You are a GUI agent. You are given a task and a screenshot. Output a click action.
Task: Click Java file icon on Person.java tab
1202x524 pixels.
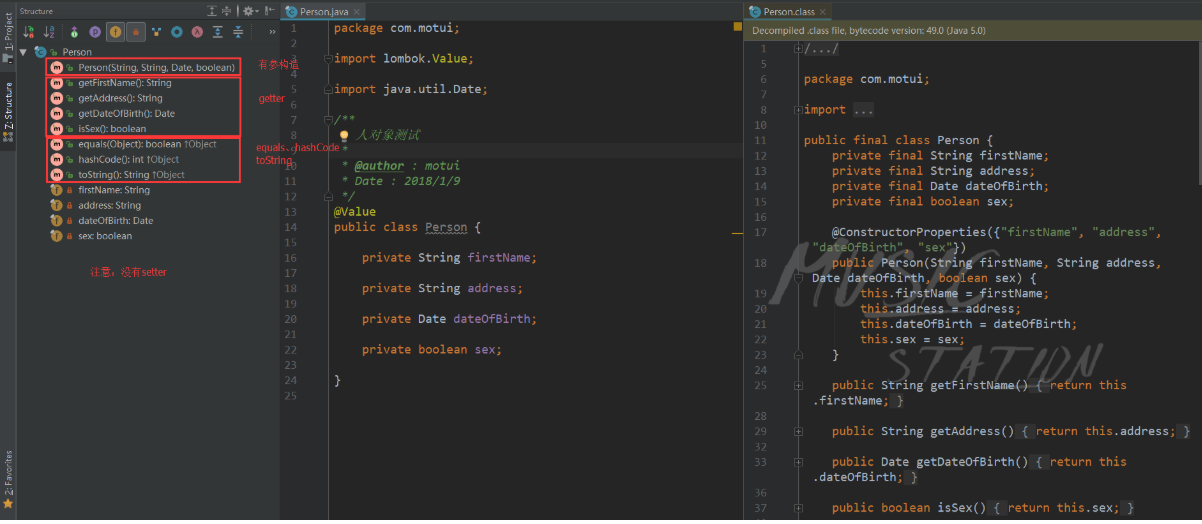pos(291,11)
